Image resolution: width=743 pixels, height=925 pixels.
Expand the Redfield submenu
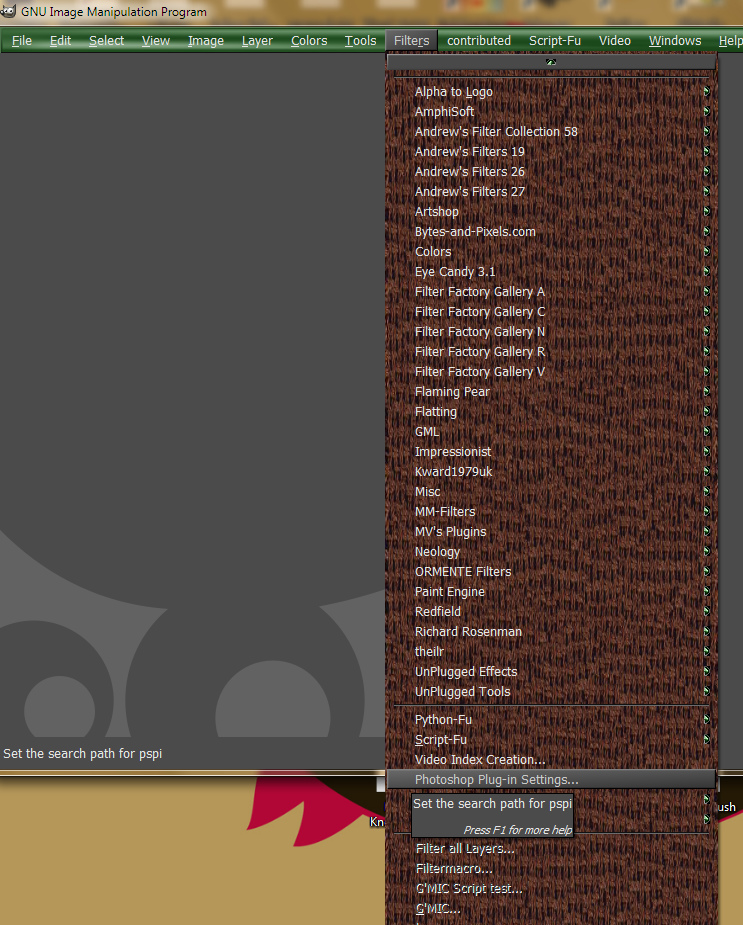[x=551, y=612]
